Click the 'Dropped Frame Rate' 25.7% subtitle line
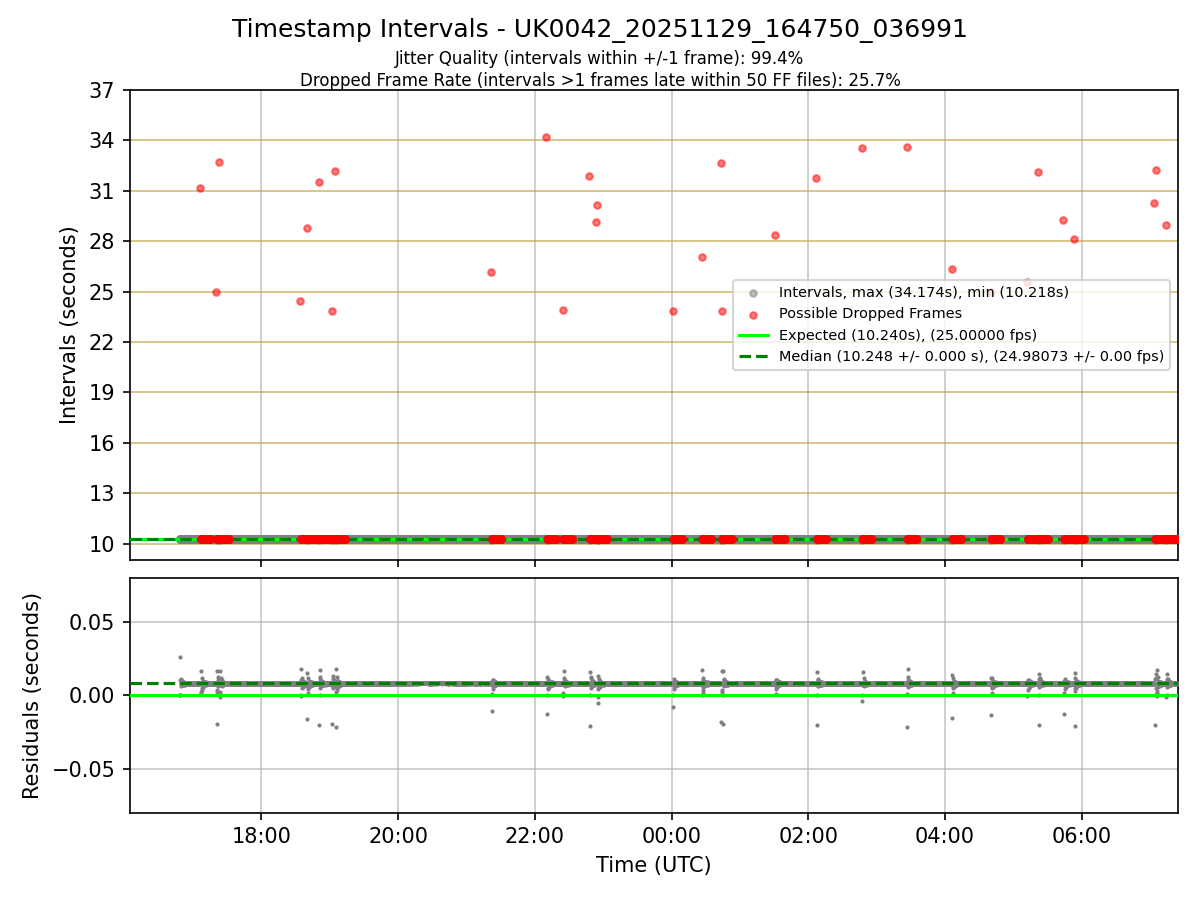Viewport: 1200px width, 900px height. pyautogui.click(x=600, y=80)
